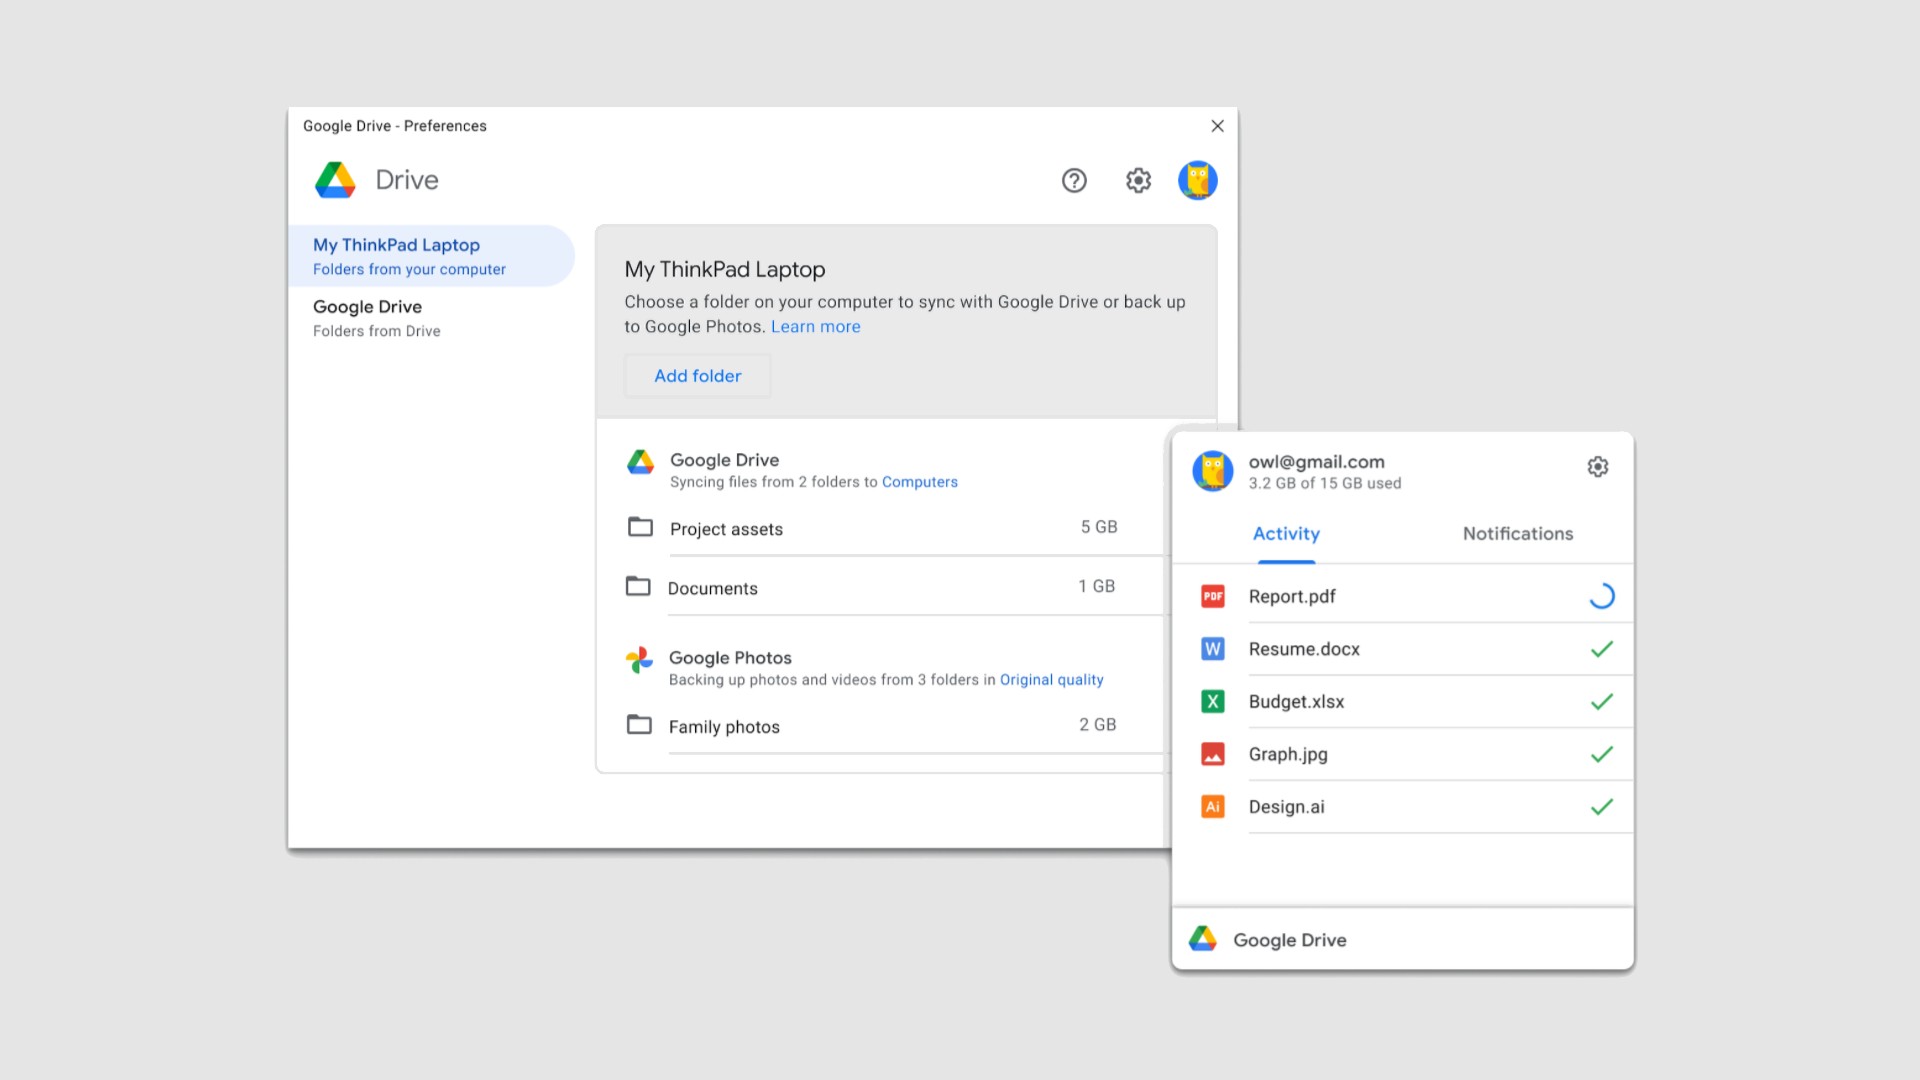Click image icon for Graph.jpg

[x=1213, y=754]
